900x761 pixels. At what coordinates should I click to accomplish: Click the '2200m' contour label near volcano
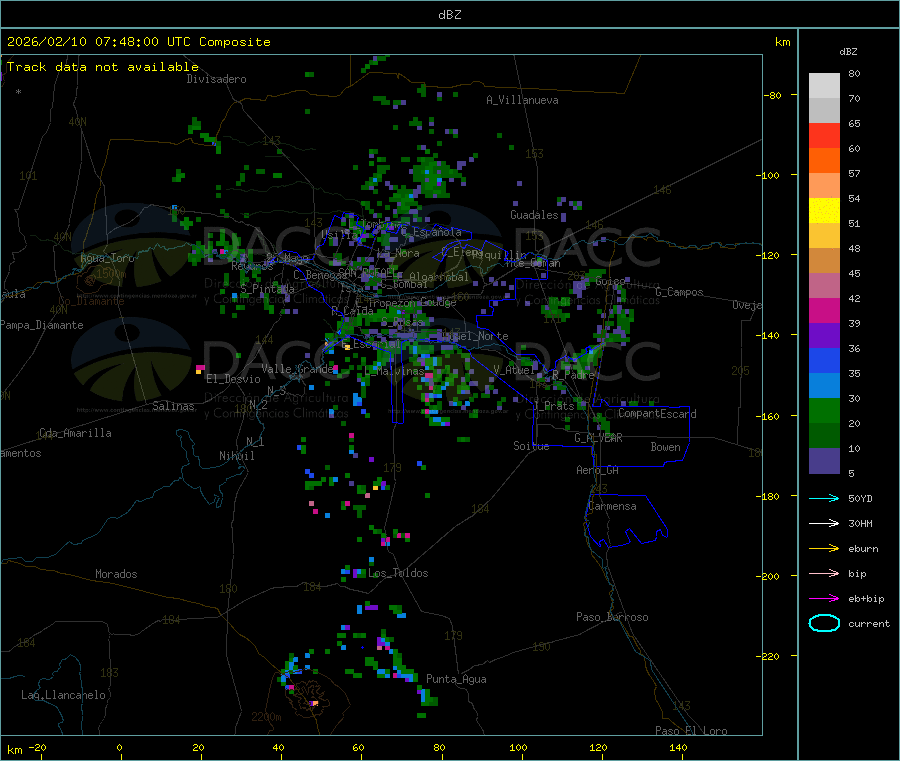click(x=266, y=717)
